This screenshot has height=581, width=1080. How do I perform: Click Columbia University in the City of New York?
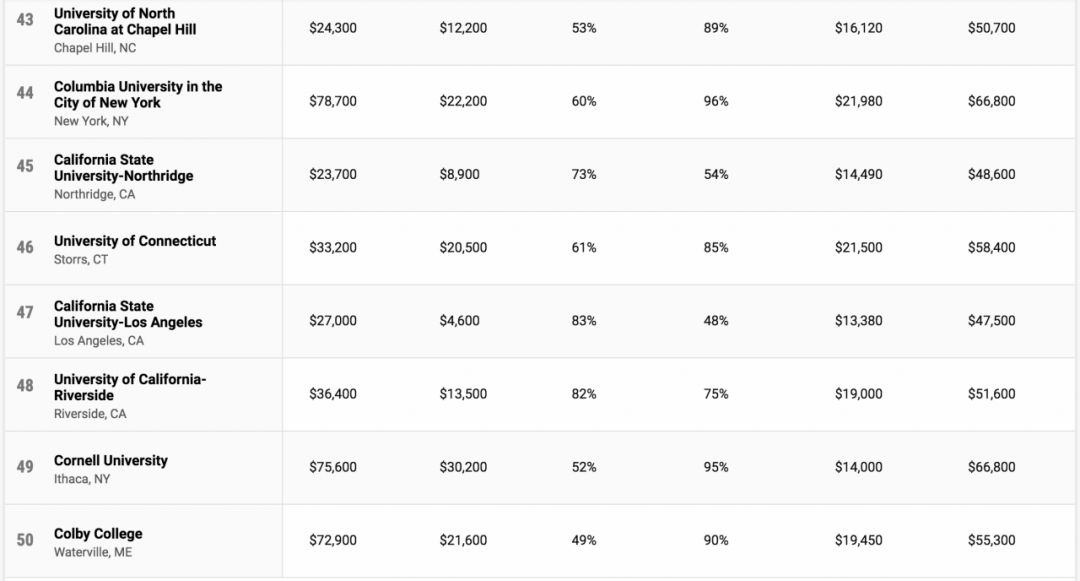tap(138, 94)
